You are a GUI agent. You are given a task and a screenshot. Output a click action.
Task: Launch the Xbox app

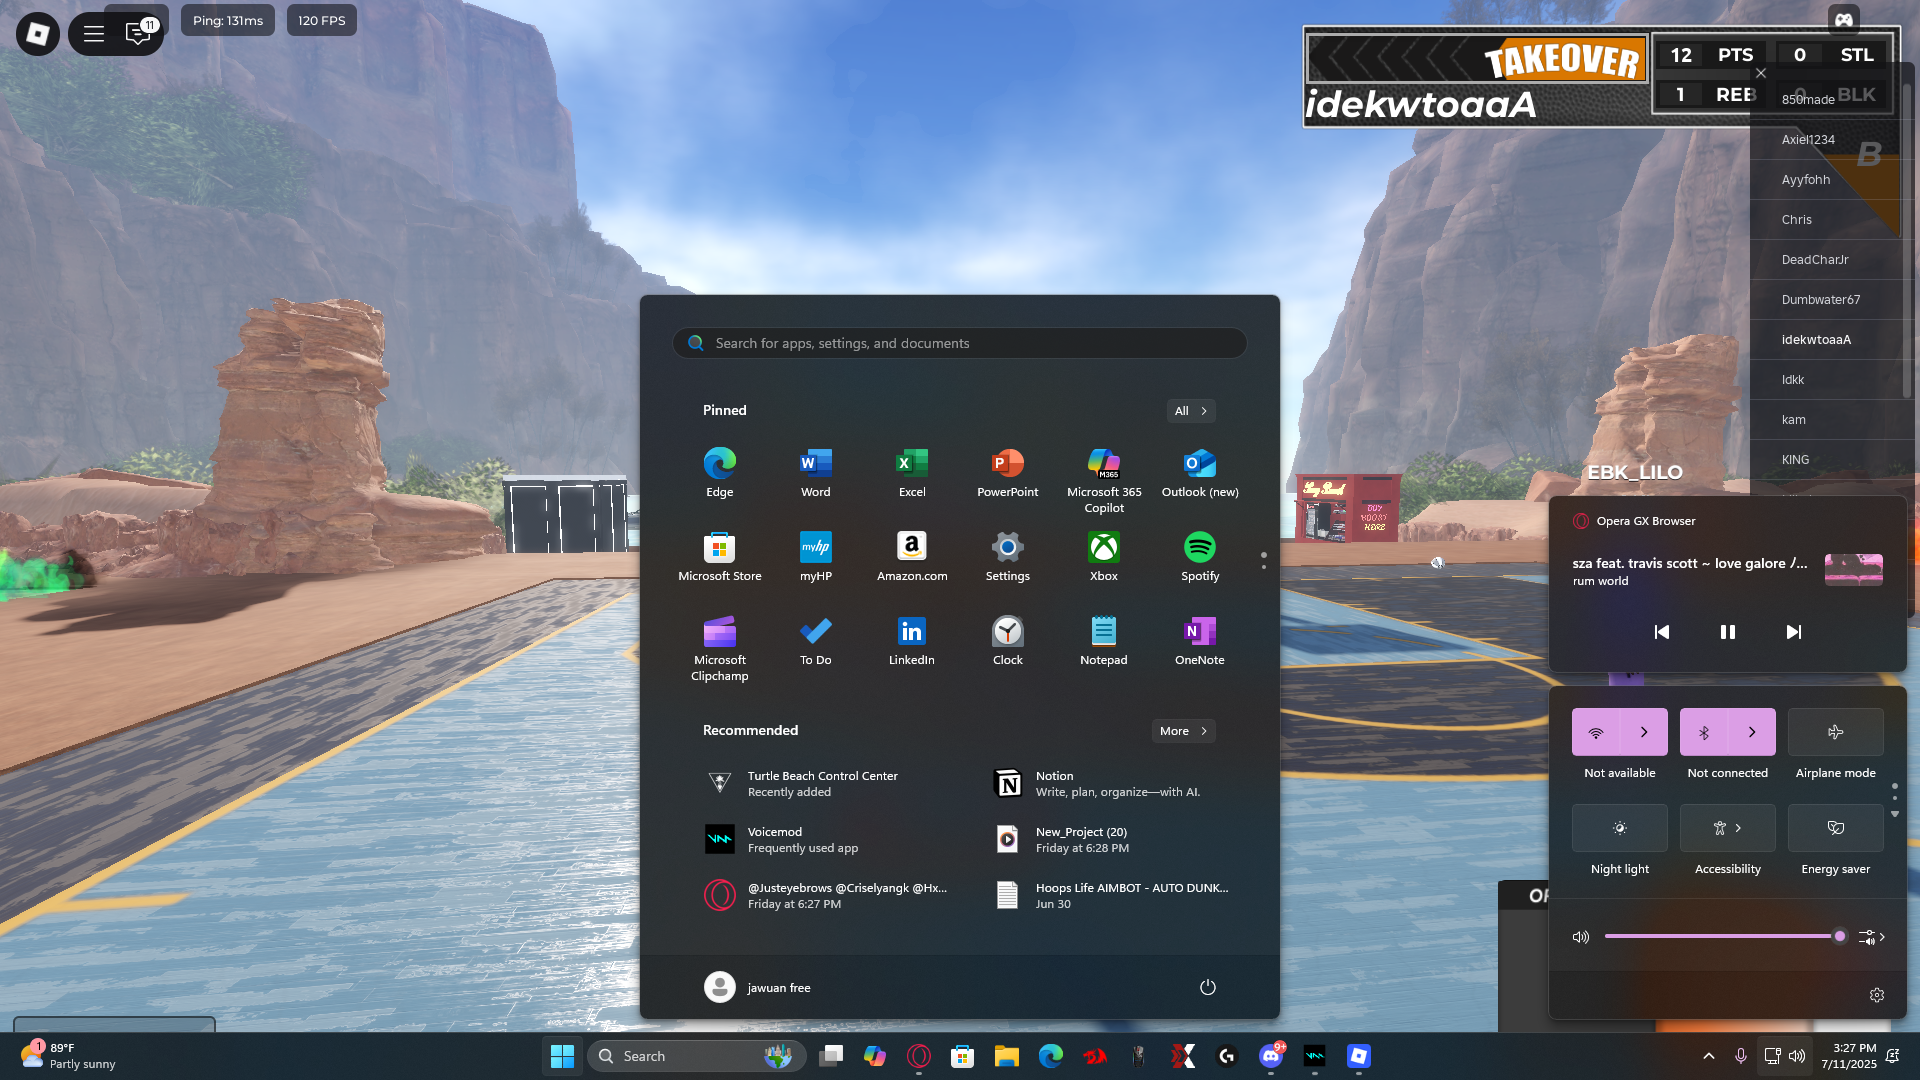[1103, 556]
